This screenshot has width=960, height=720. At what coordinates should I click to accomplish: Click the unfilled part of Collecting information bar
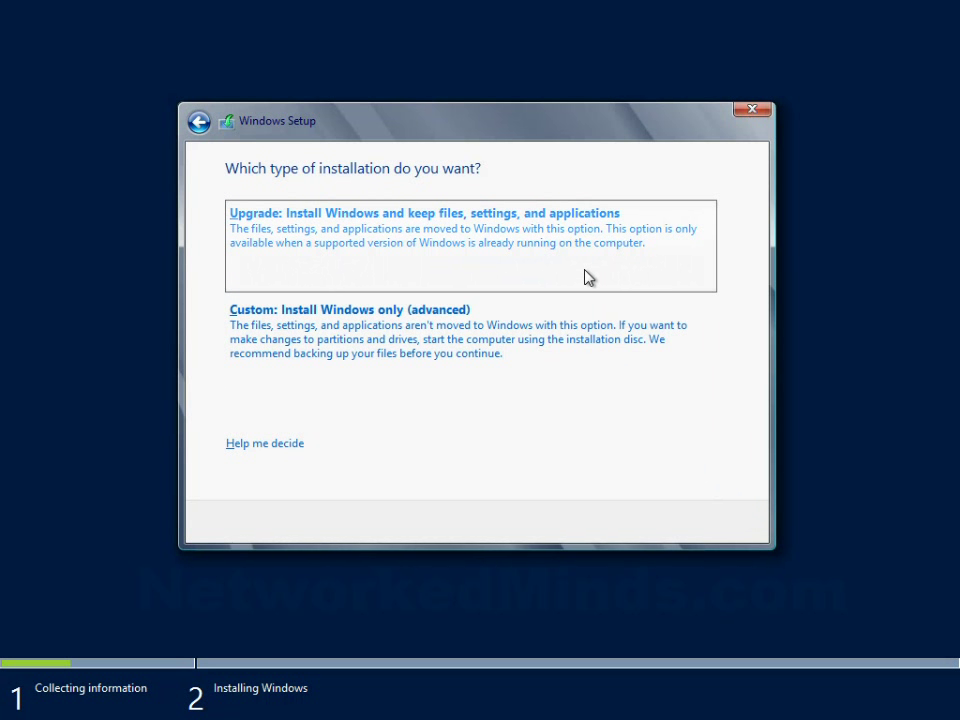[x=132, y=663]
